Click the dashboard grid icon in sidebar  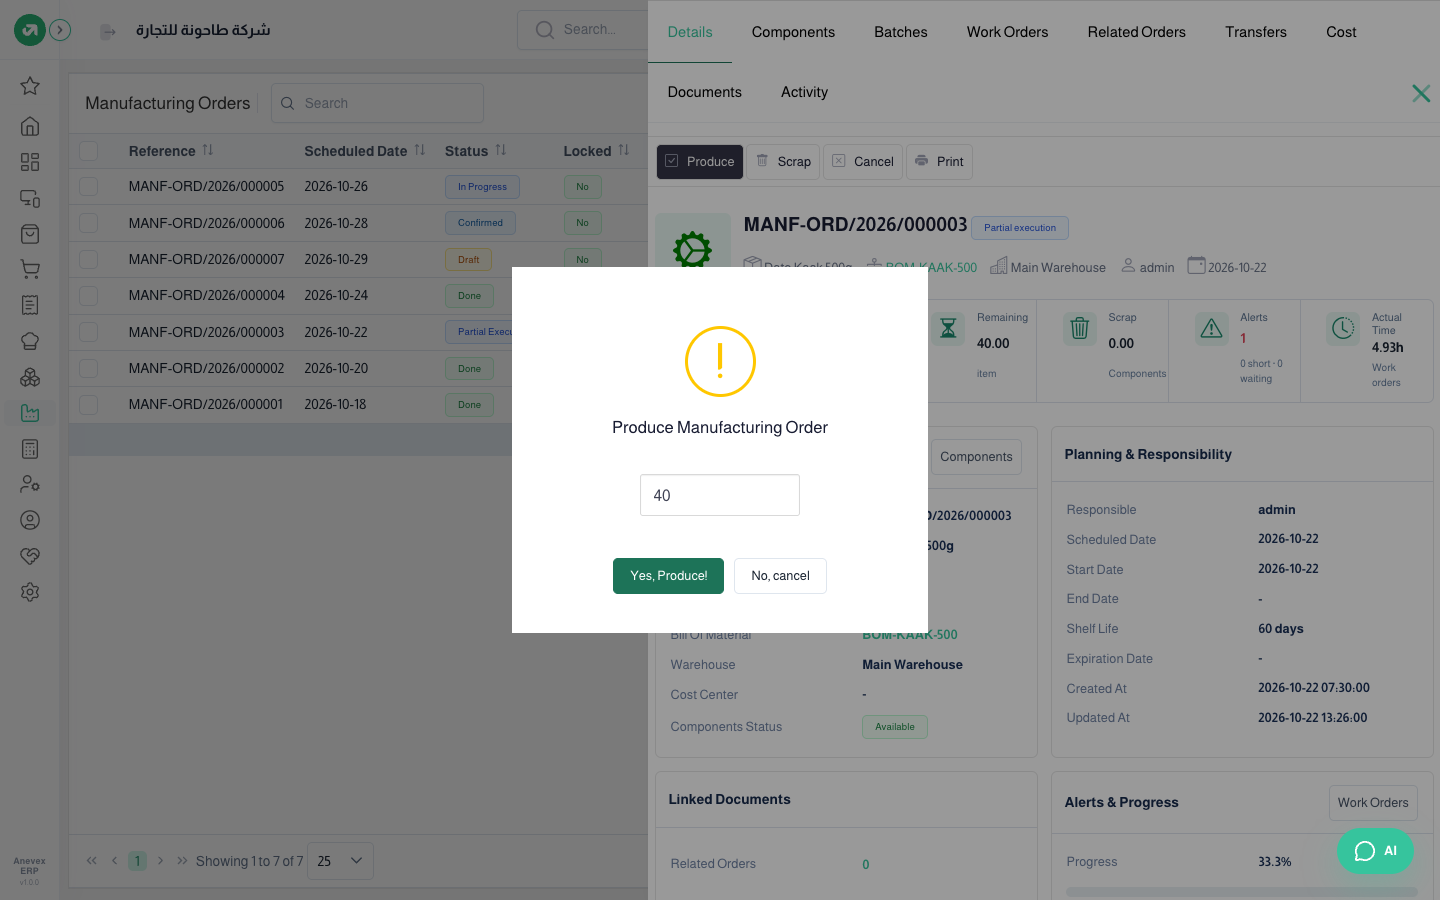[30, 162]
